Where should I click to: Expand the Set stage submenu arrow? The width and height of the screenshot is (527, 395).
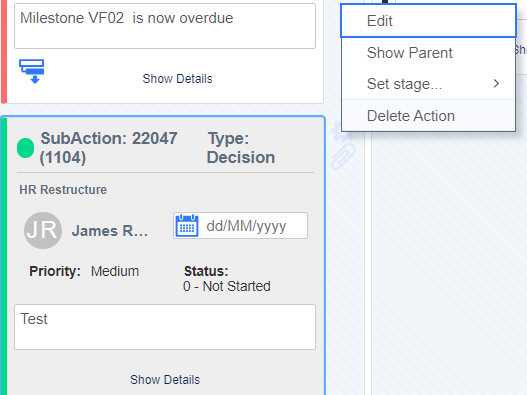[496, 83]
